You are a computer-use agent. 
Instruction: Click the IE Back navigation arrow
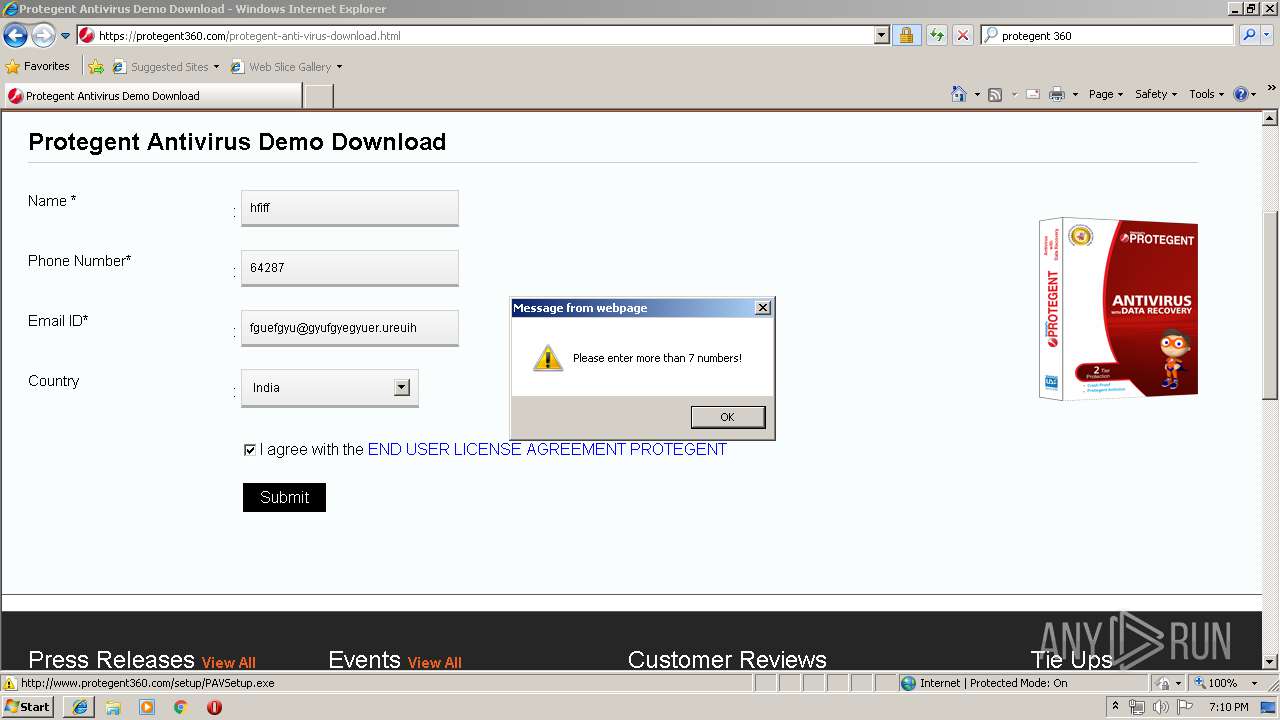(x=15, y=36)
